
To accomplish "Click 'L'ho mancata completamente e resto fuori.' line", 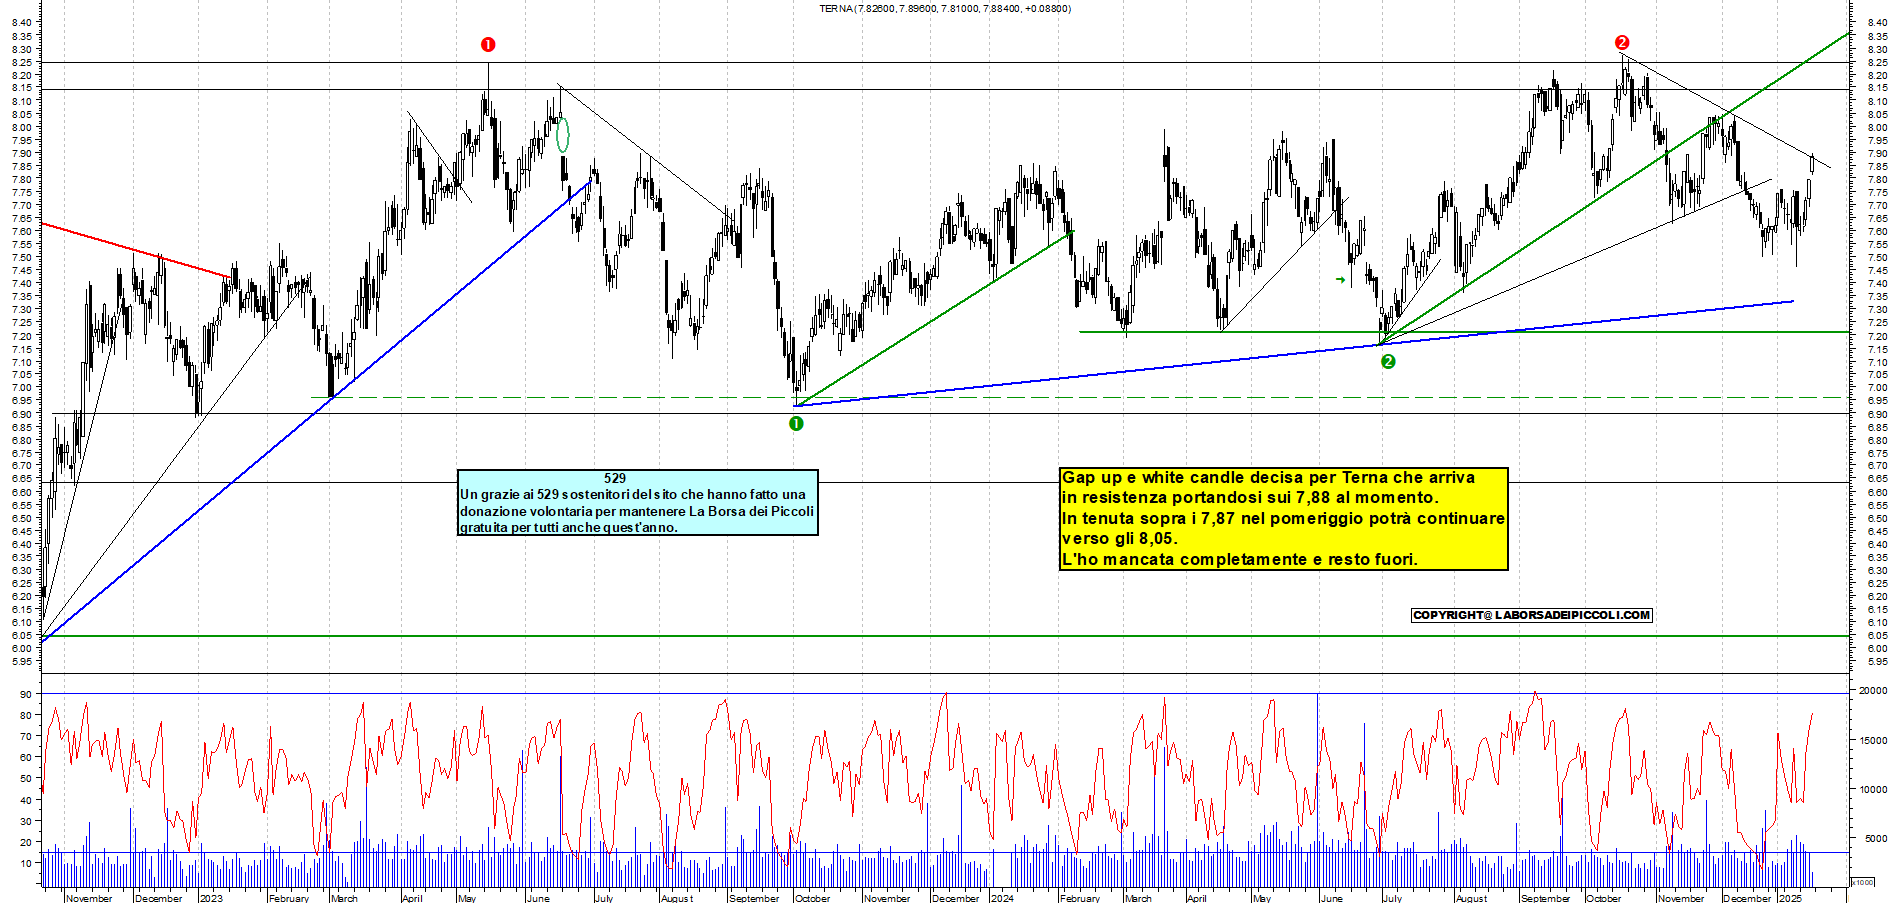I will coord(1240,559).
